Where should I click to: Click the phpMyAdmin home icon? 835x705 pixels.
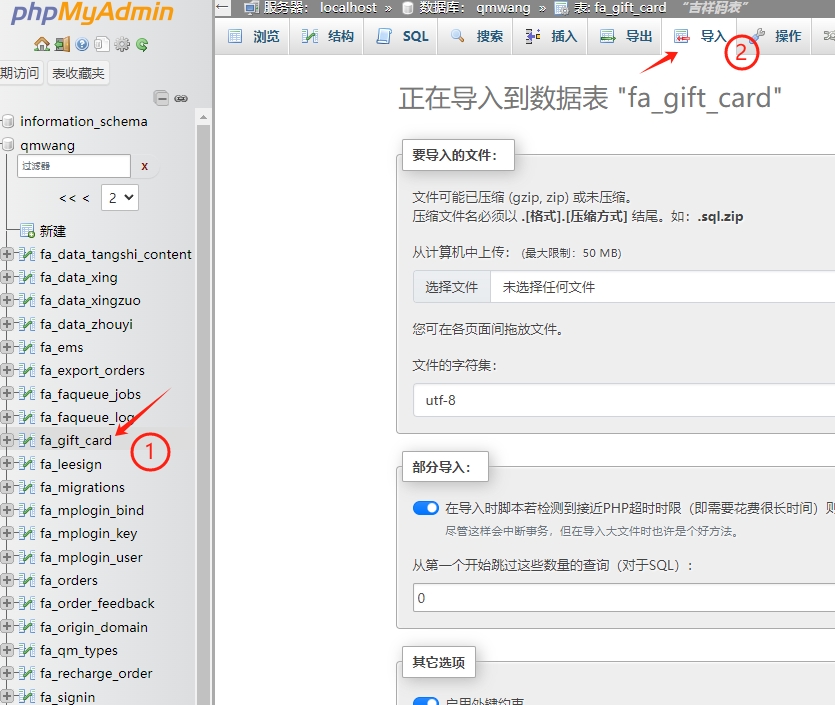pyautogui.click(x=42, y=44)
